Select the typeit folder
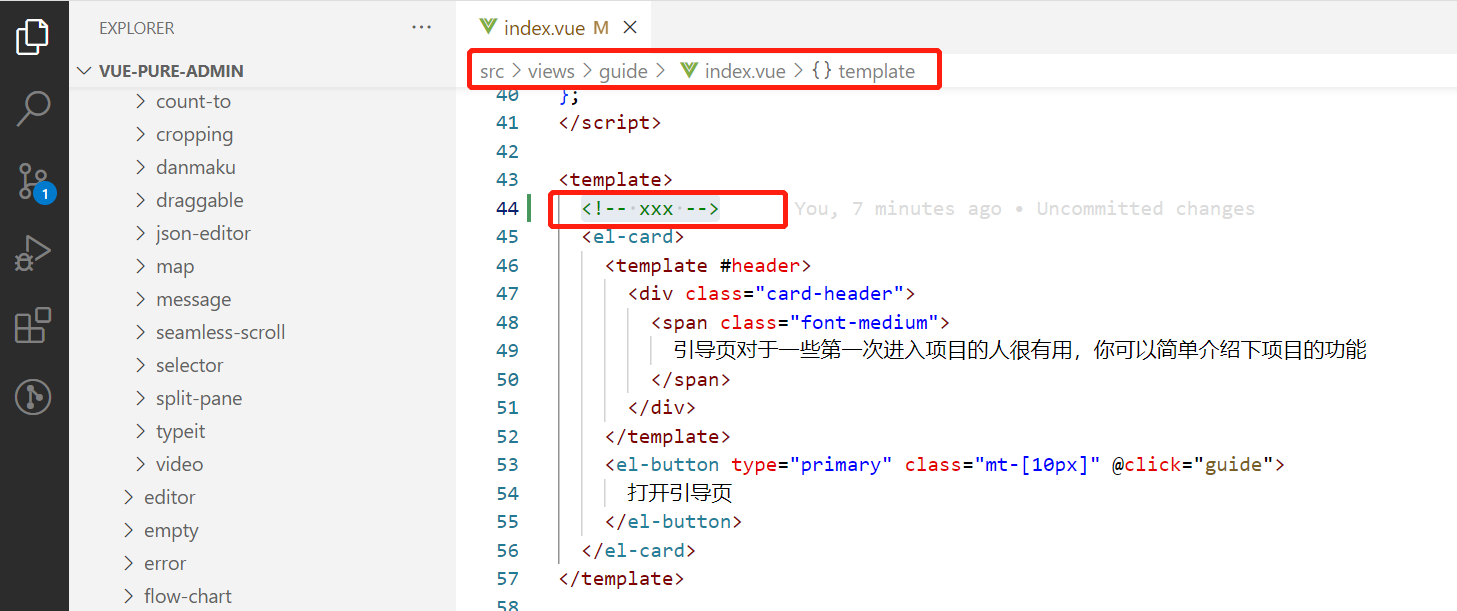Screen dimensions: 1457x611 [180, 431]
